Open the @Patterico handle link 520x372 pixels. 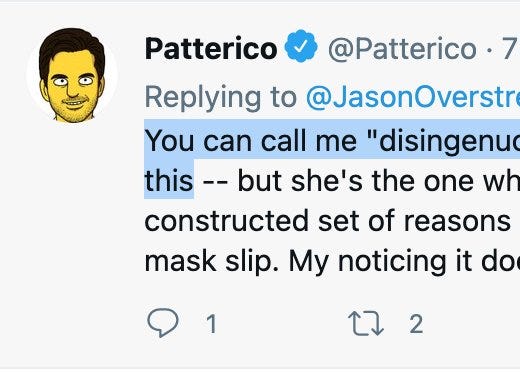pos(402,49)
